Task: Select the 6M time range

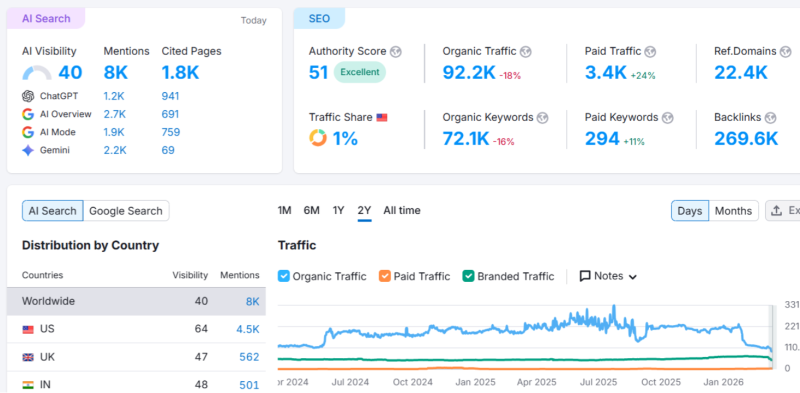Action: (x=311, y=210)
